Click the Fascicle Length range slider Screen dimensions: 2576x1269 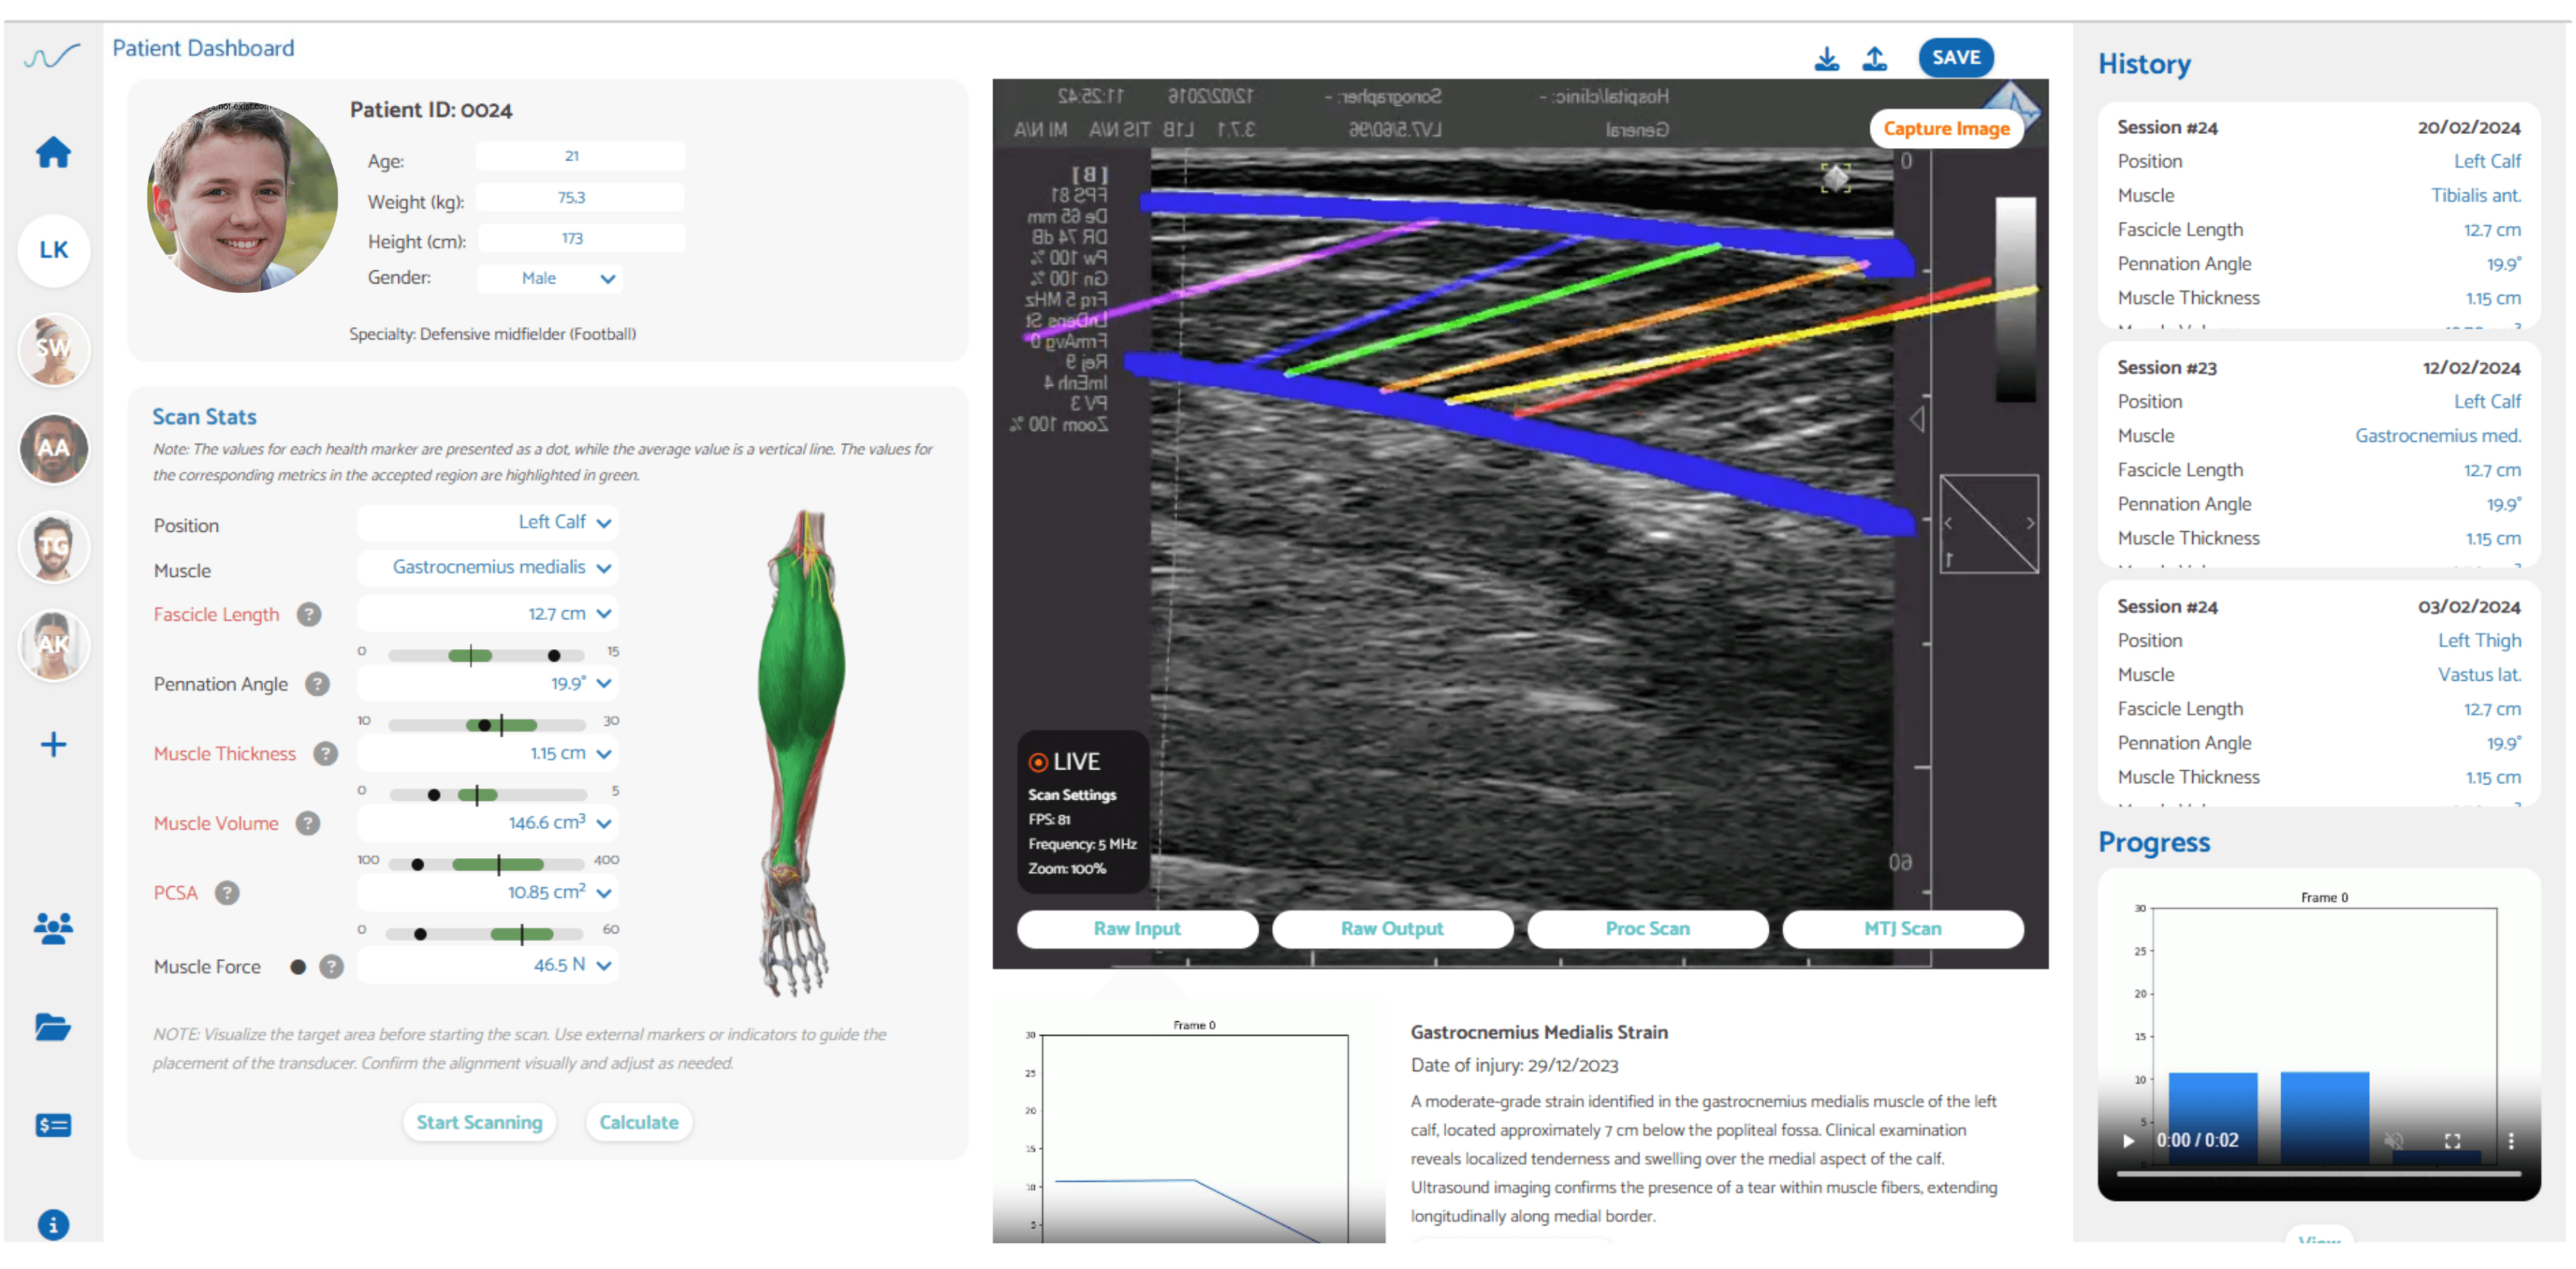pos(486,656)
